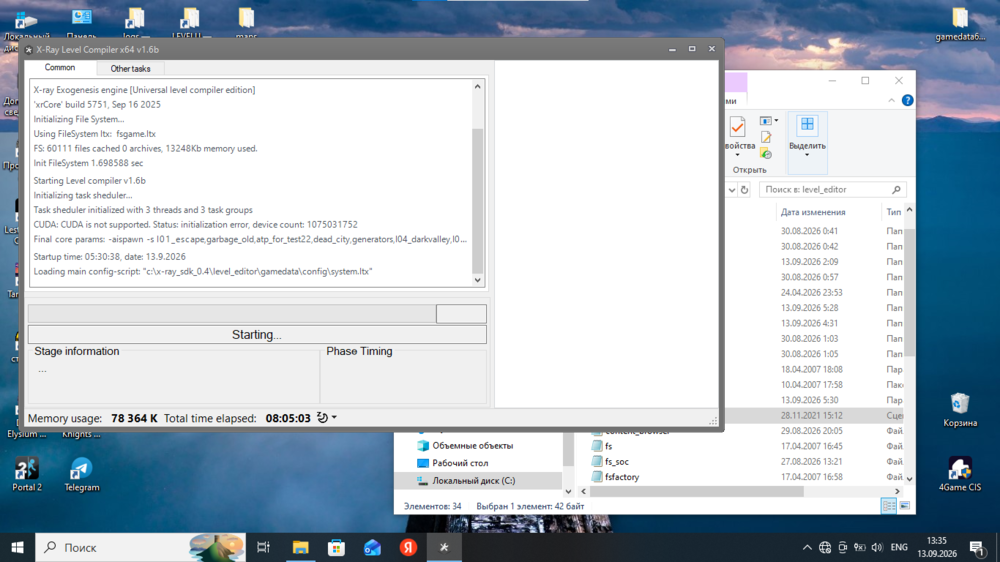
Task: Open the Корзина recycle bin icon
Action: pyautogui.click(x=960, y=410)
